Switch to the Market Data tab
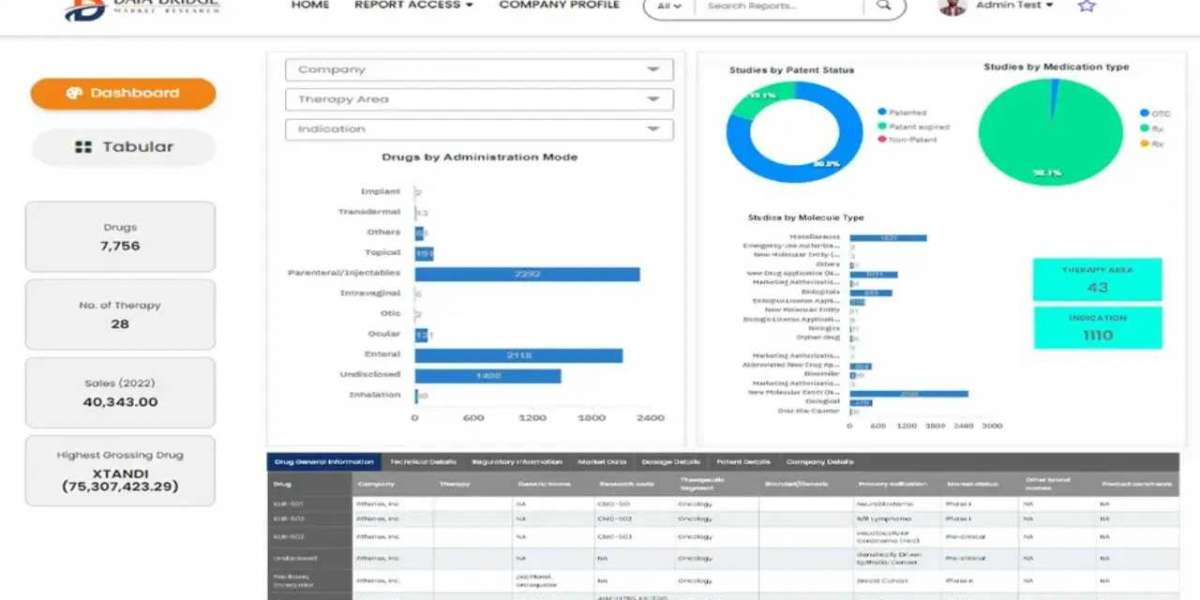The width and height of the screenshot is (1200, 600). (602, 462)
